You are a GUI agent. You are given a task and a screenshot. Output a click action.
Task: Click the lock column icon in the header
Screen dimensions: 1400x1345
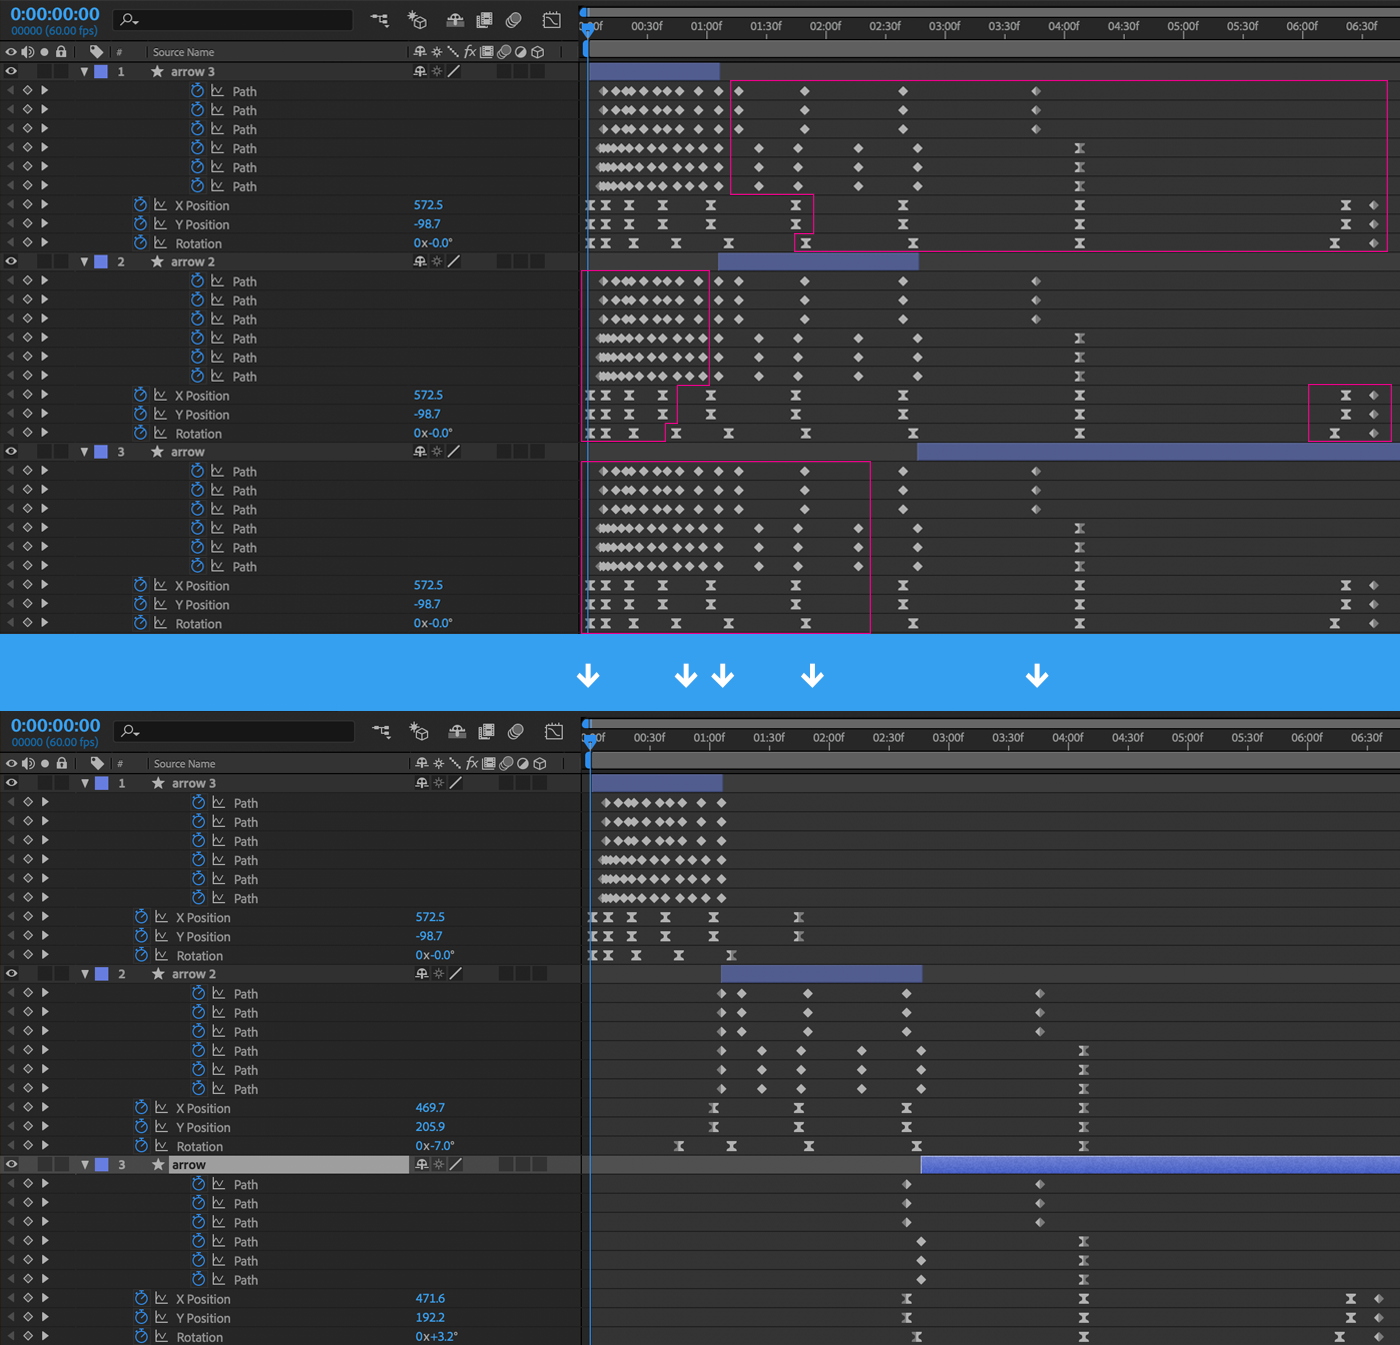[x=61, y=52]
